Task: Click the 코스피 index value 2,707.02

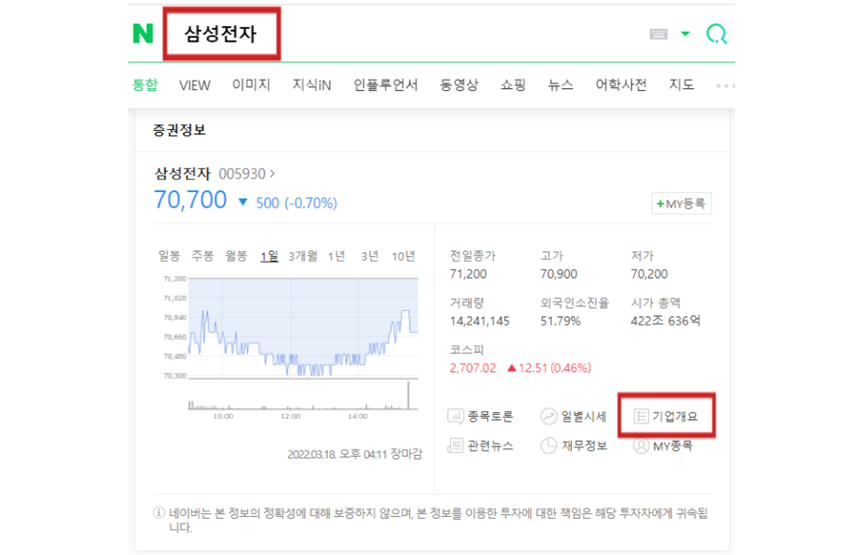Action: (473, 368)
